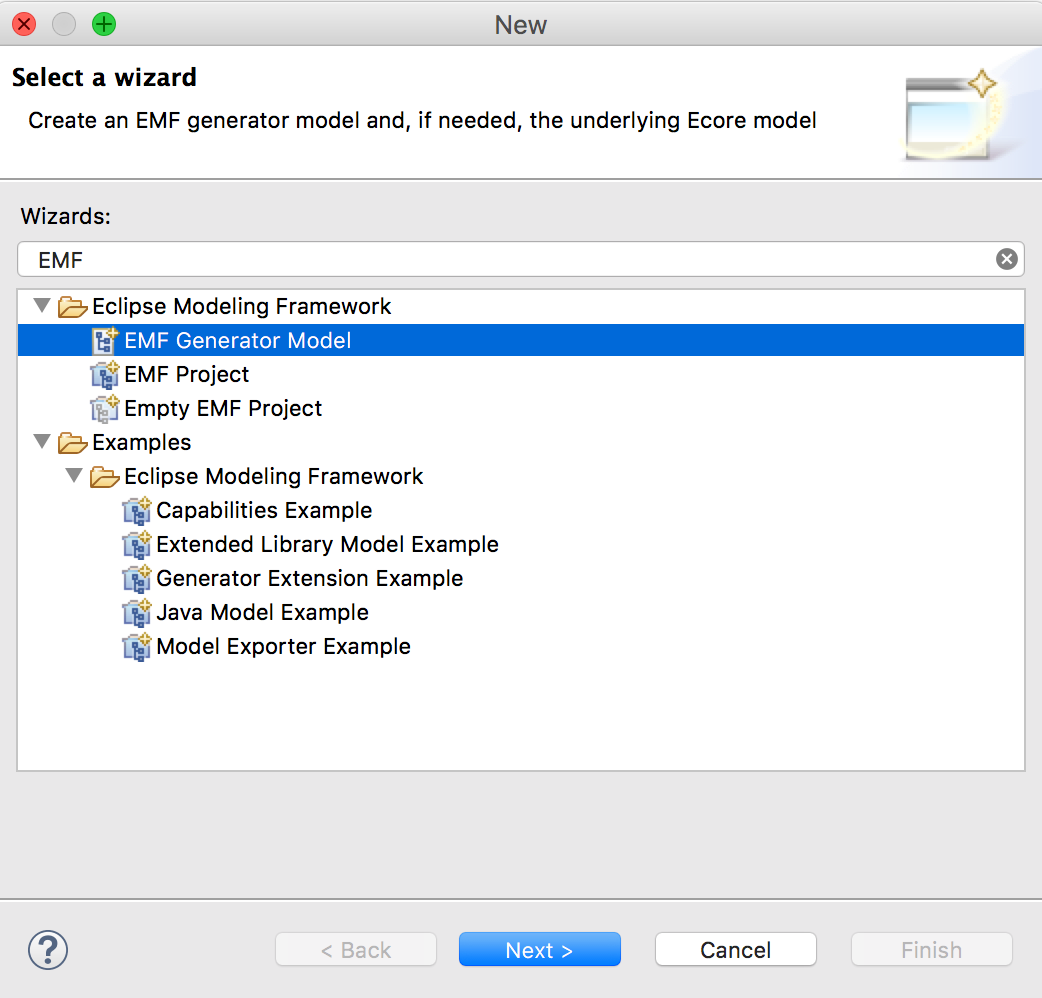Click the top-level Eclipse Modeling Framework folder icon
This screenshot has height=998, width=1042.
(x=72, y=307)
